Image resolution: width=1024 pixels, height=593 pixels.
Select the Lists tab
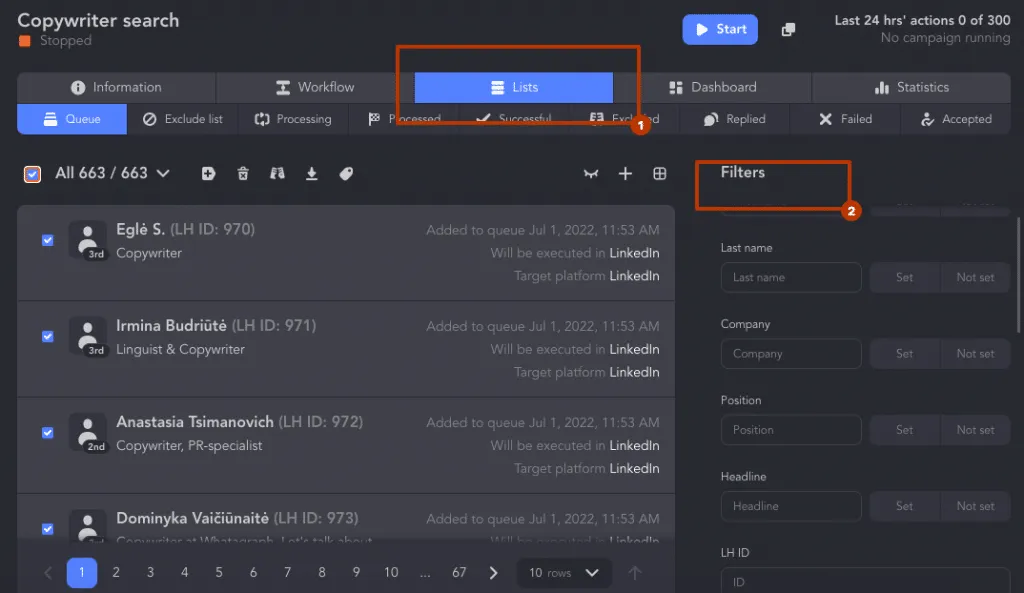513,87
